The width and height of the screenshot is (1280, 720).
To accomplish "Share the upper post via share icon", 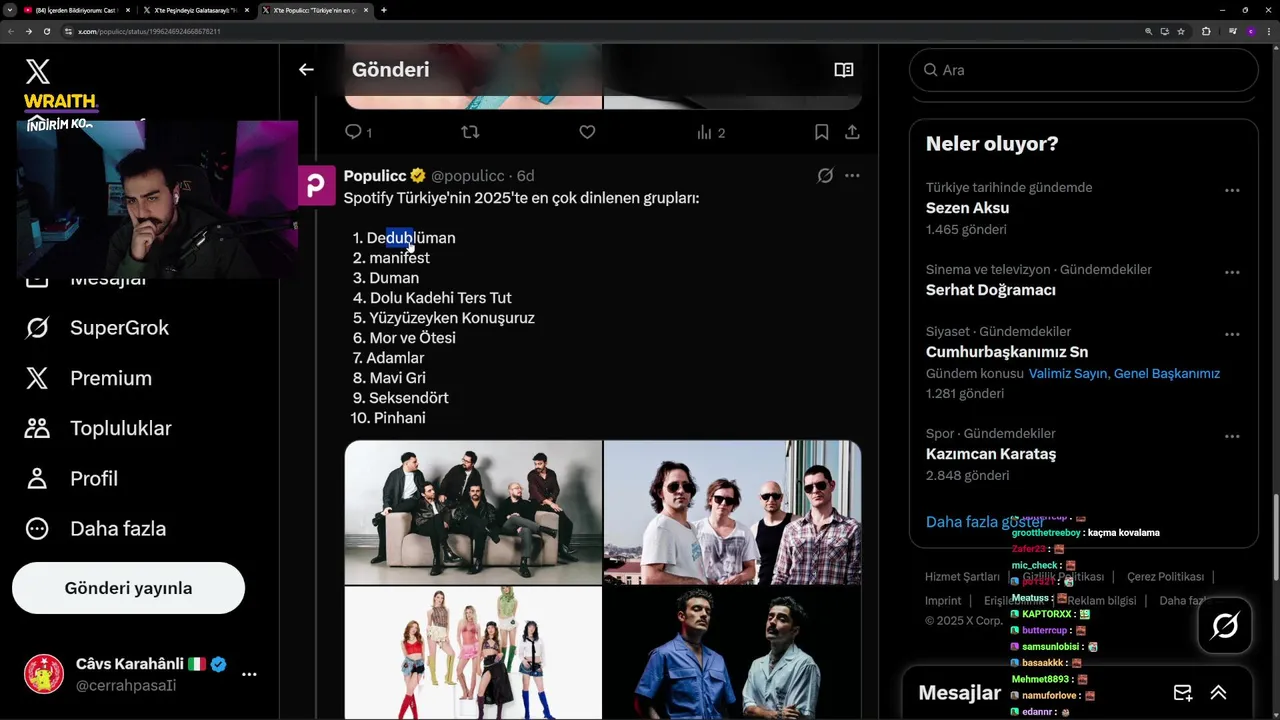I will [852, 132].
